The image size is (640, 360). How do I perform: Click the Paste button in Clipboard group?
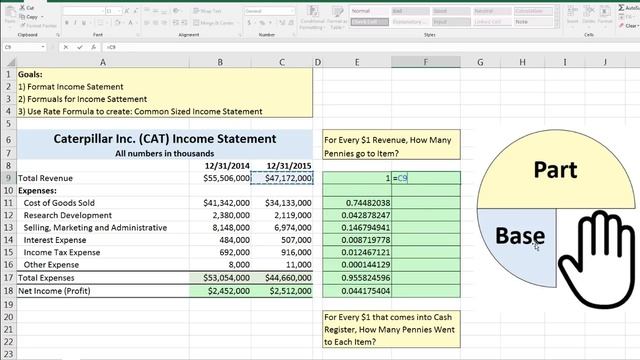(x=10, y=16)
